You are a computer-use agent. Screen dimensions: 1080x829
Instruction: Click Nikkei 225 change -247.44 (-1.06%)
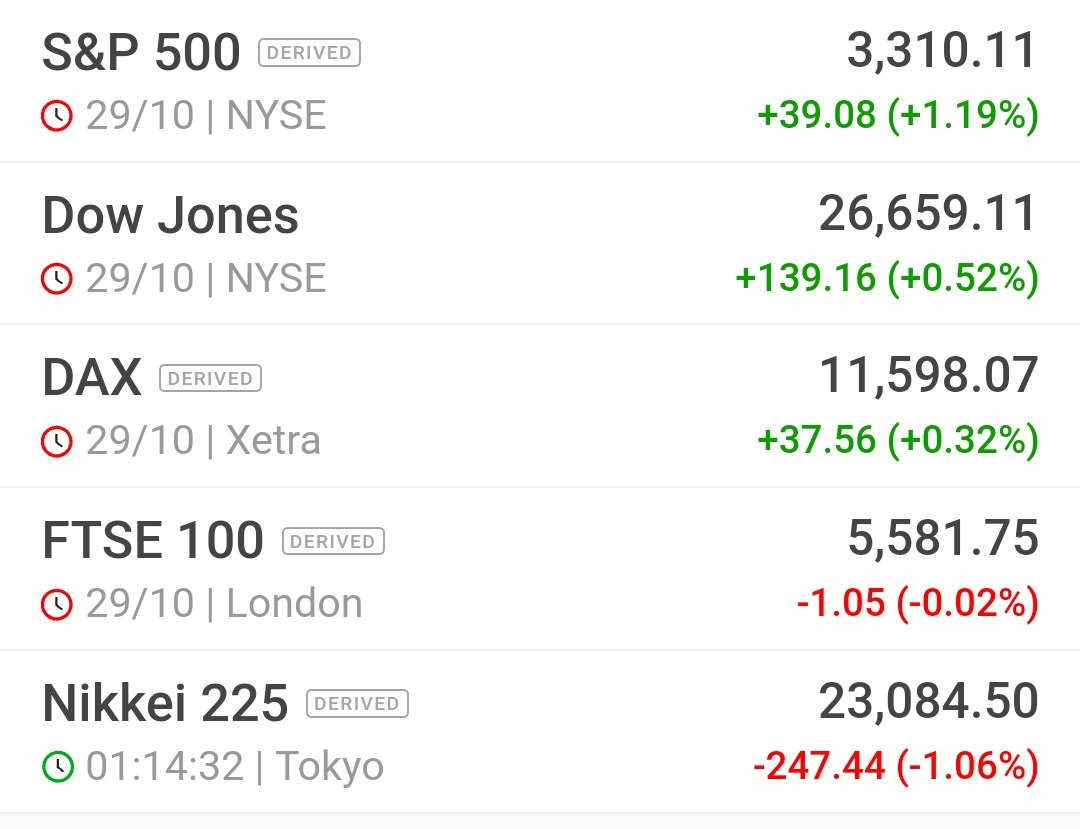[x=896, y=766]
